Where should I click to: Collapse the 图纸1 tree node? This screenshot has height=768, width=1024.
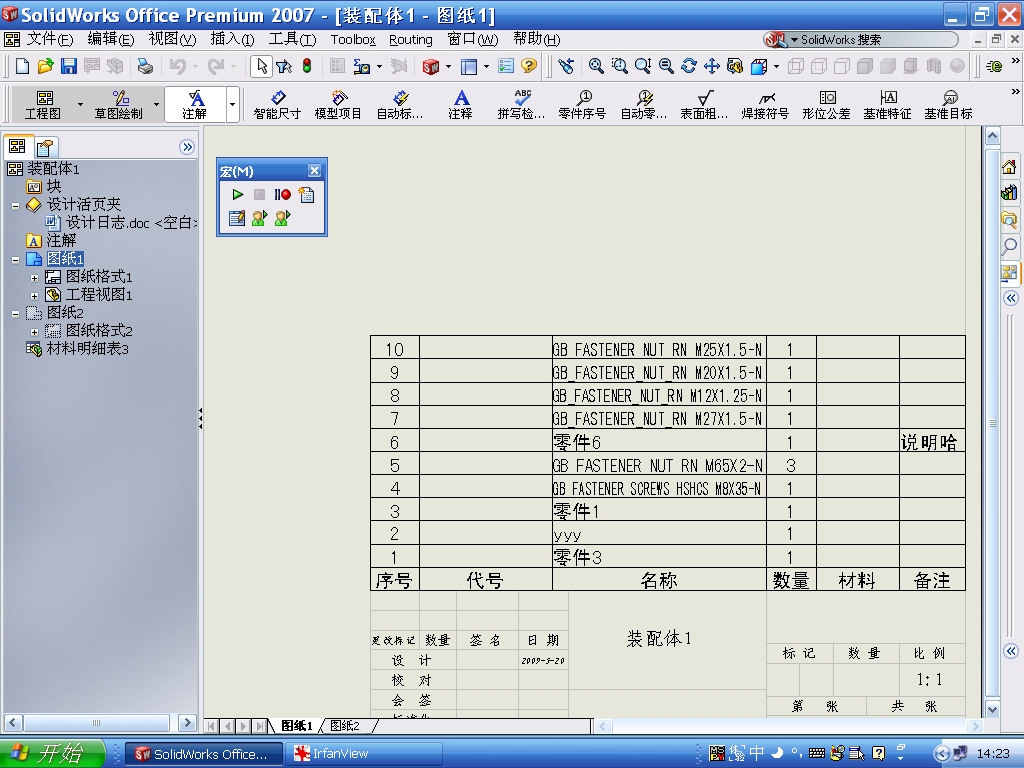tap(15, 260)
